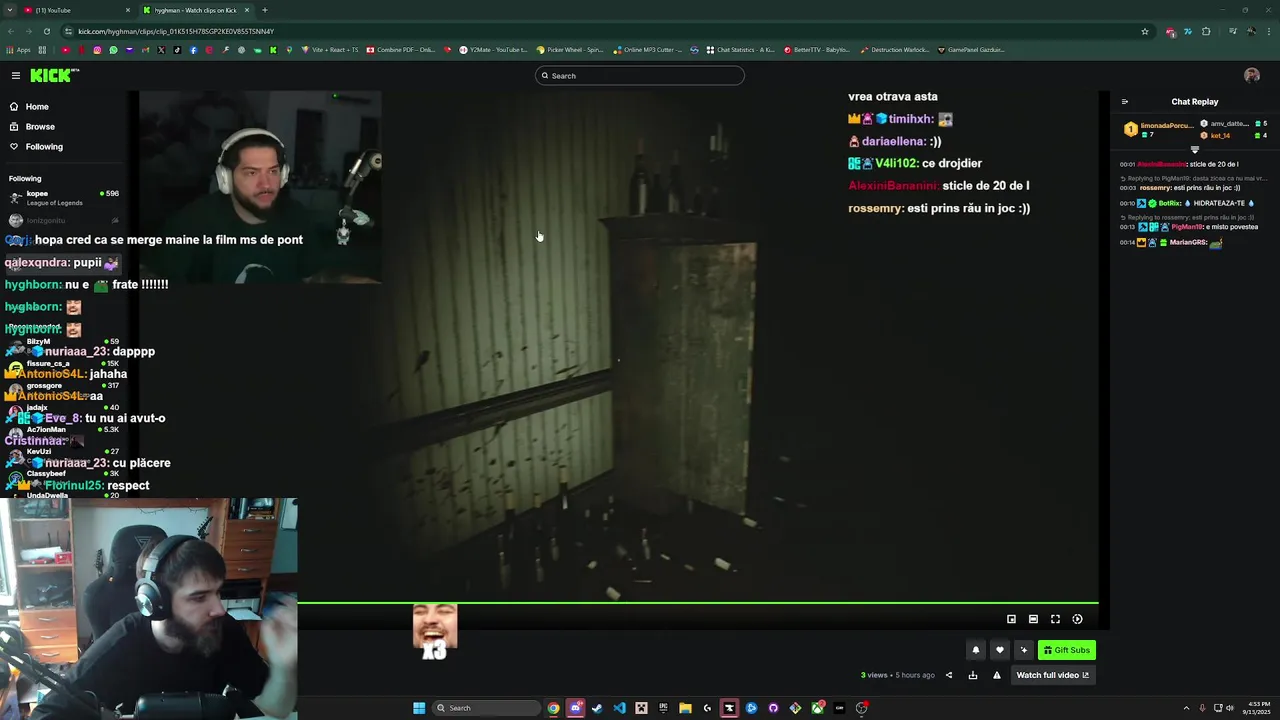The width and height of the screenshot is (1280, 720).
Task: Expand the chat leaderboard chevron
Action: [1194, 149]
